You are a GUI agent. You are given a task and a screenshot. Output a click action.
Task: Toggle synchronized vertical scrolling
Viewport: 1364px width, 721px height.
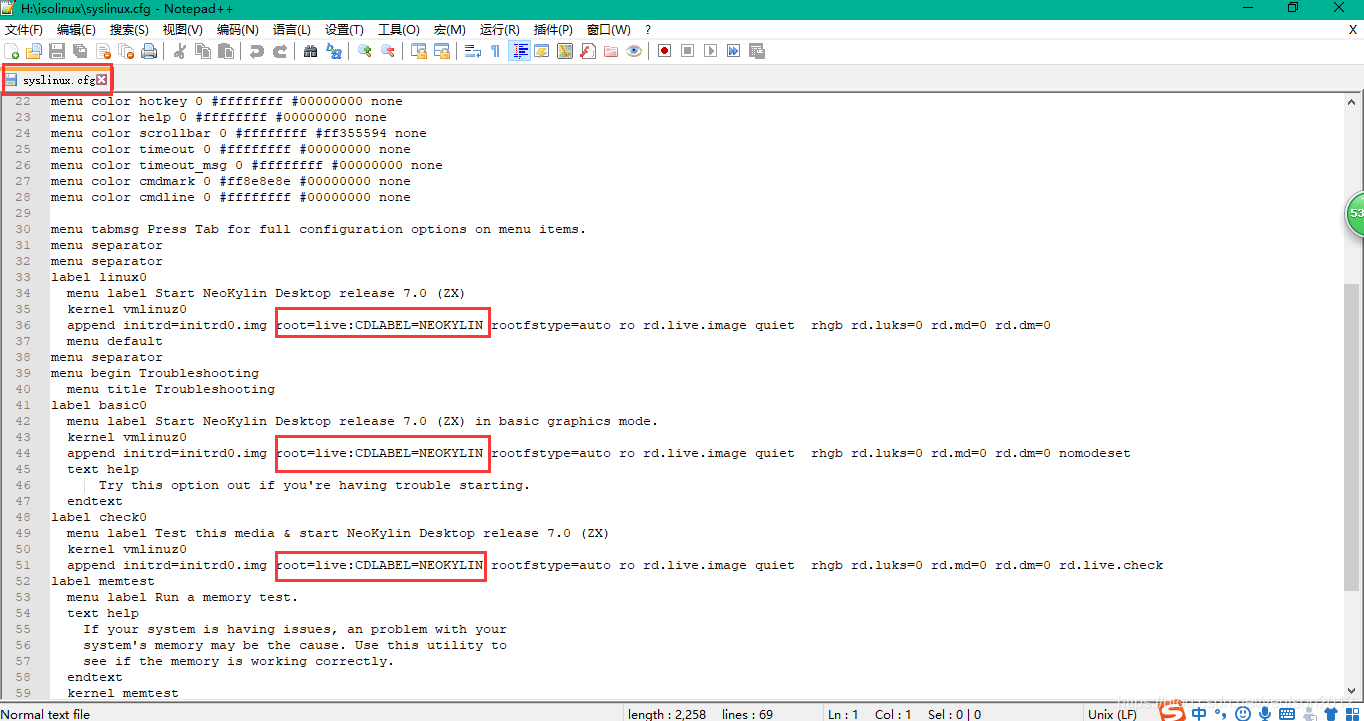419,51
